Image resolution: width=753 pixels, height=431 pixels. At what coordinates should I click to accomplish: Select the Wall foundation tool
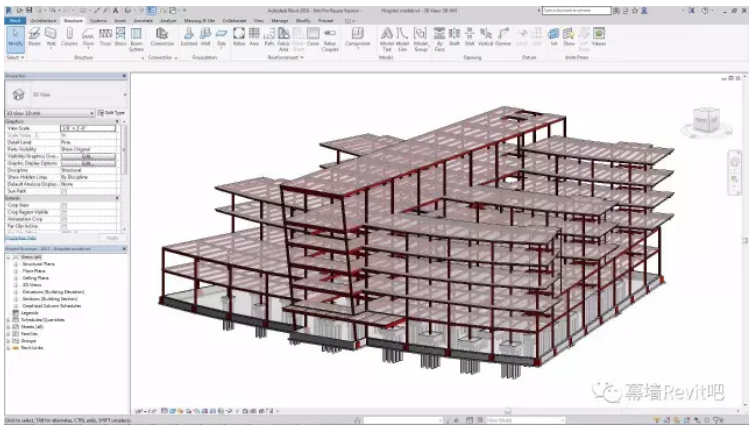(x=206, y=37)
